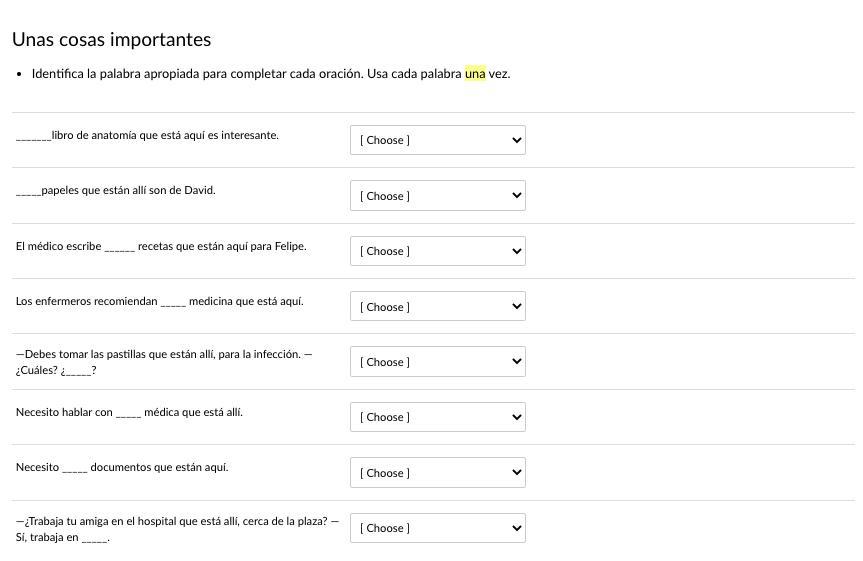This screenshot has width=863, height=561.
Task: Open Choose dropdown for 'Los enfermeros recomiendan'
Action: 437,307
